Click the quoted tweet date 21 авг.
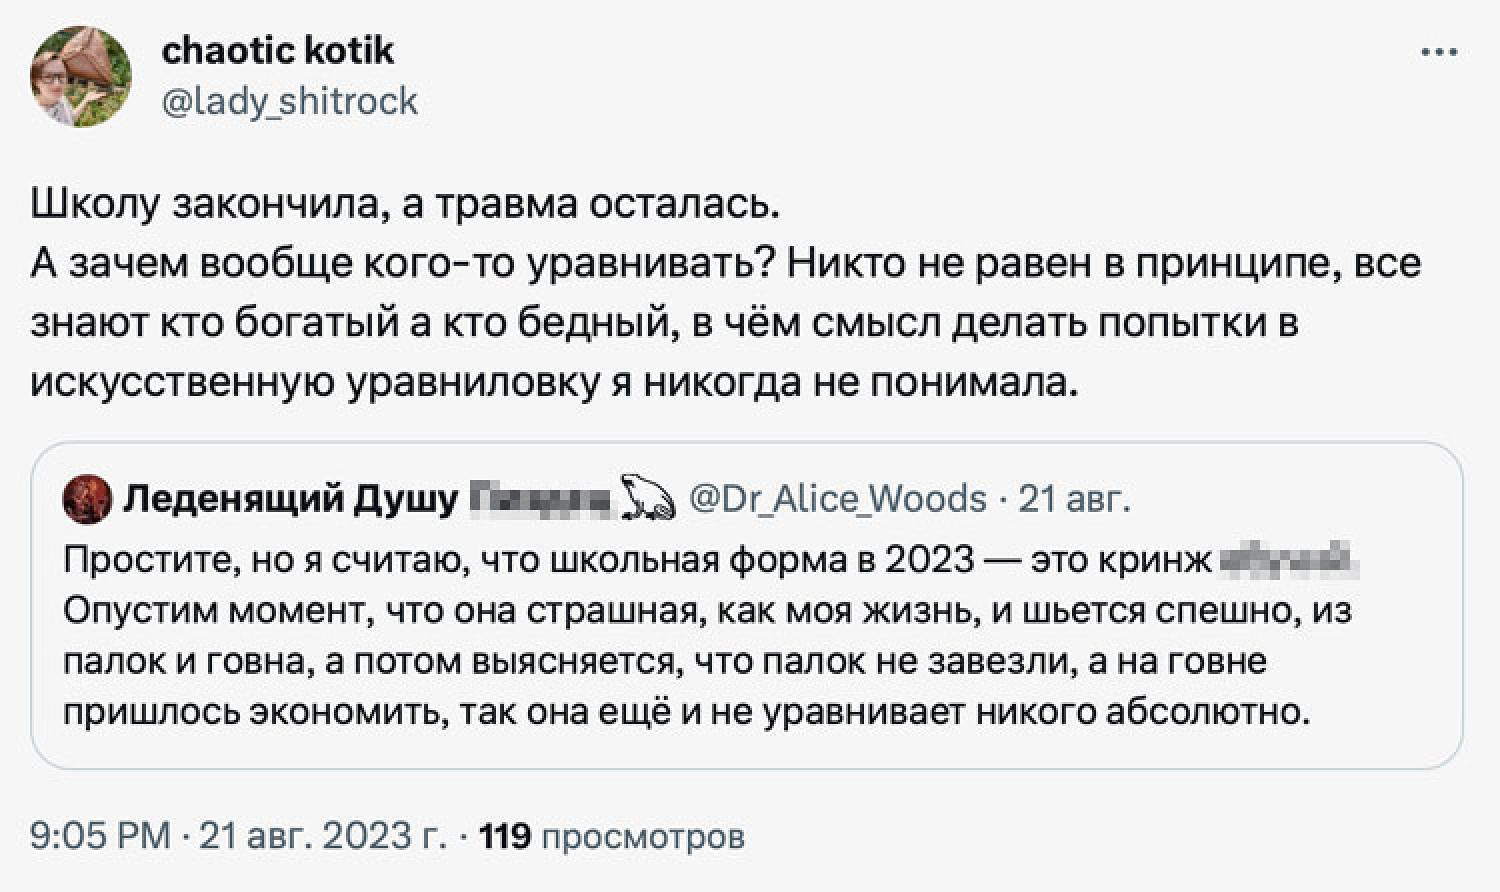The height and width of the screenshot is (892, 1500). pyautogui.click(x=1073, y=498)
